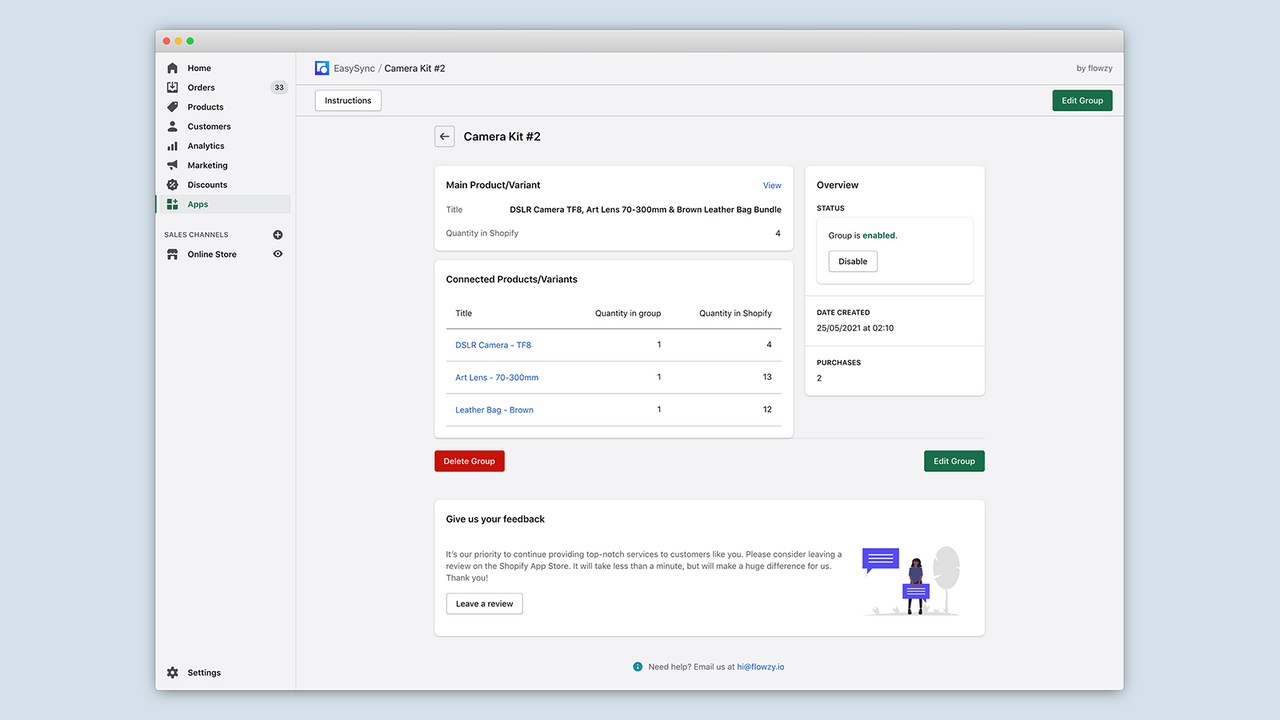Image resolution: width=1280 pixels, height=720 pixels.
Task: Click the Marketing megaphone icon
Action: pyautogui.click(x=173, y=165)
